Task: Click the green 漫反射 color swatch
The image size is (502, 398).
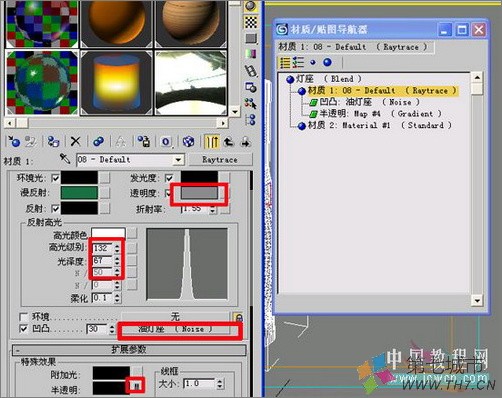Action: 79,193
